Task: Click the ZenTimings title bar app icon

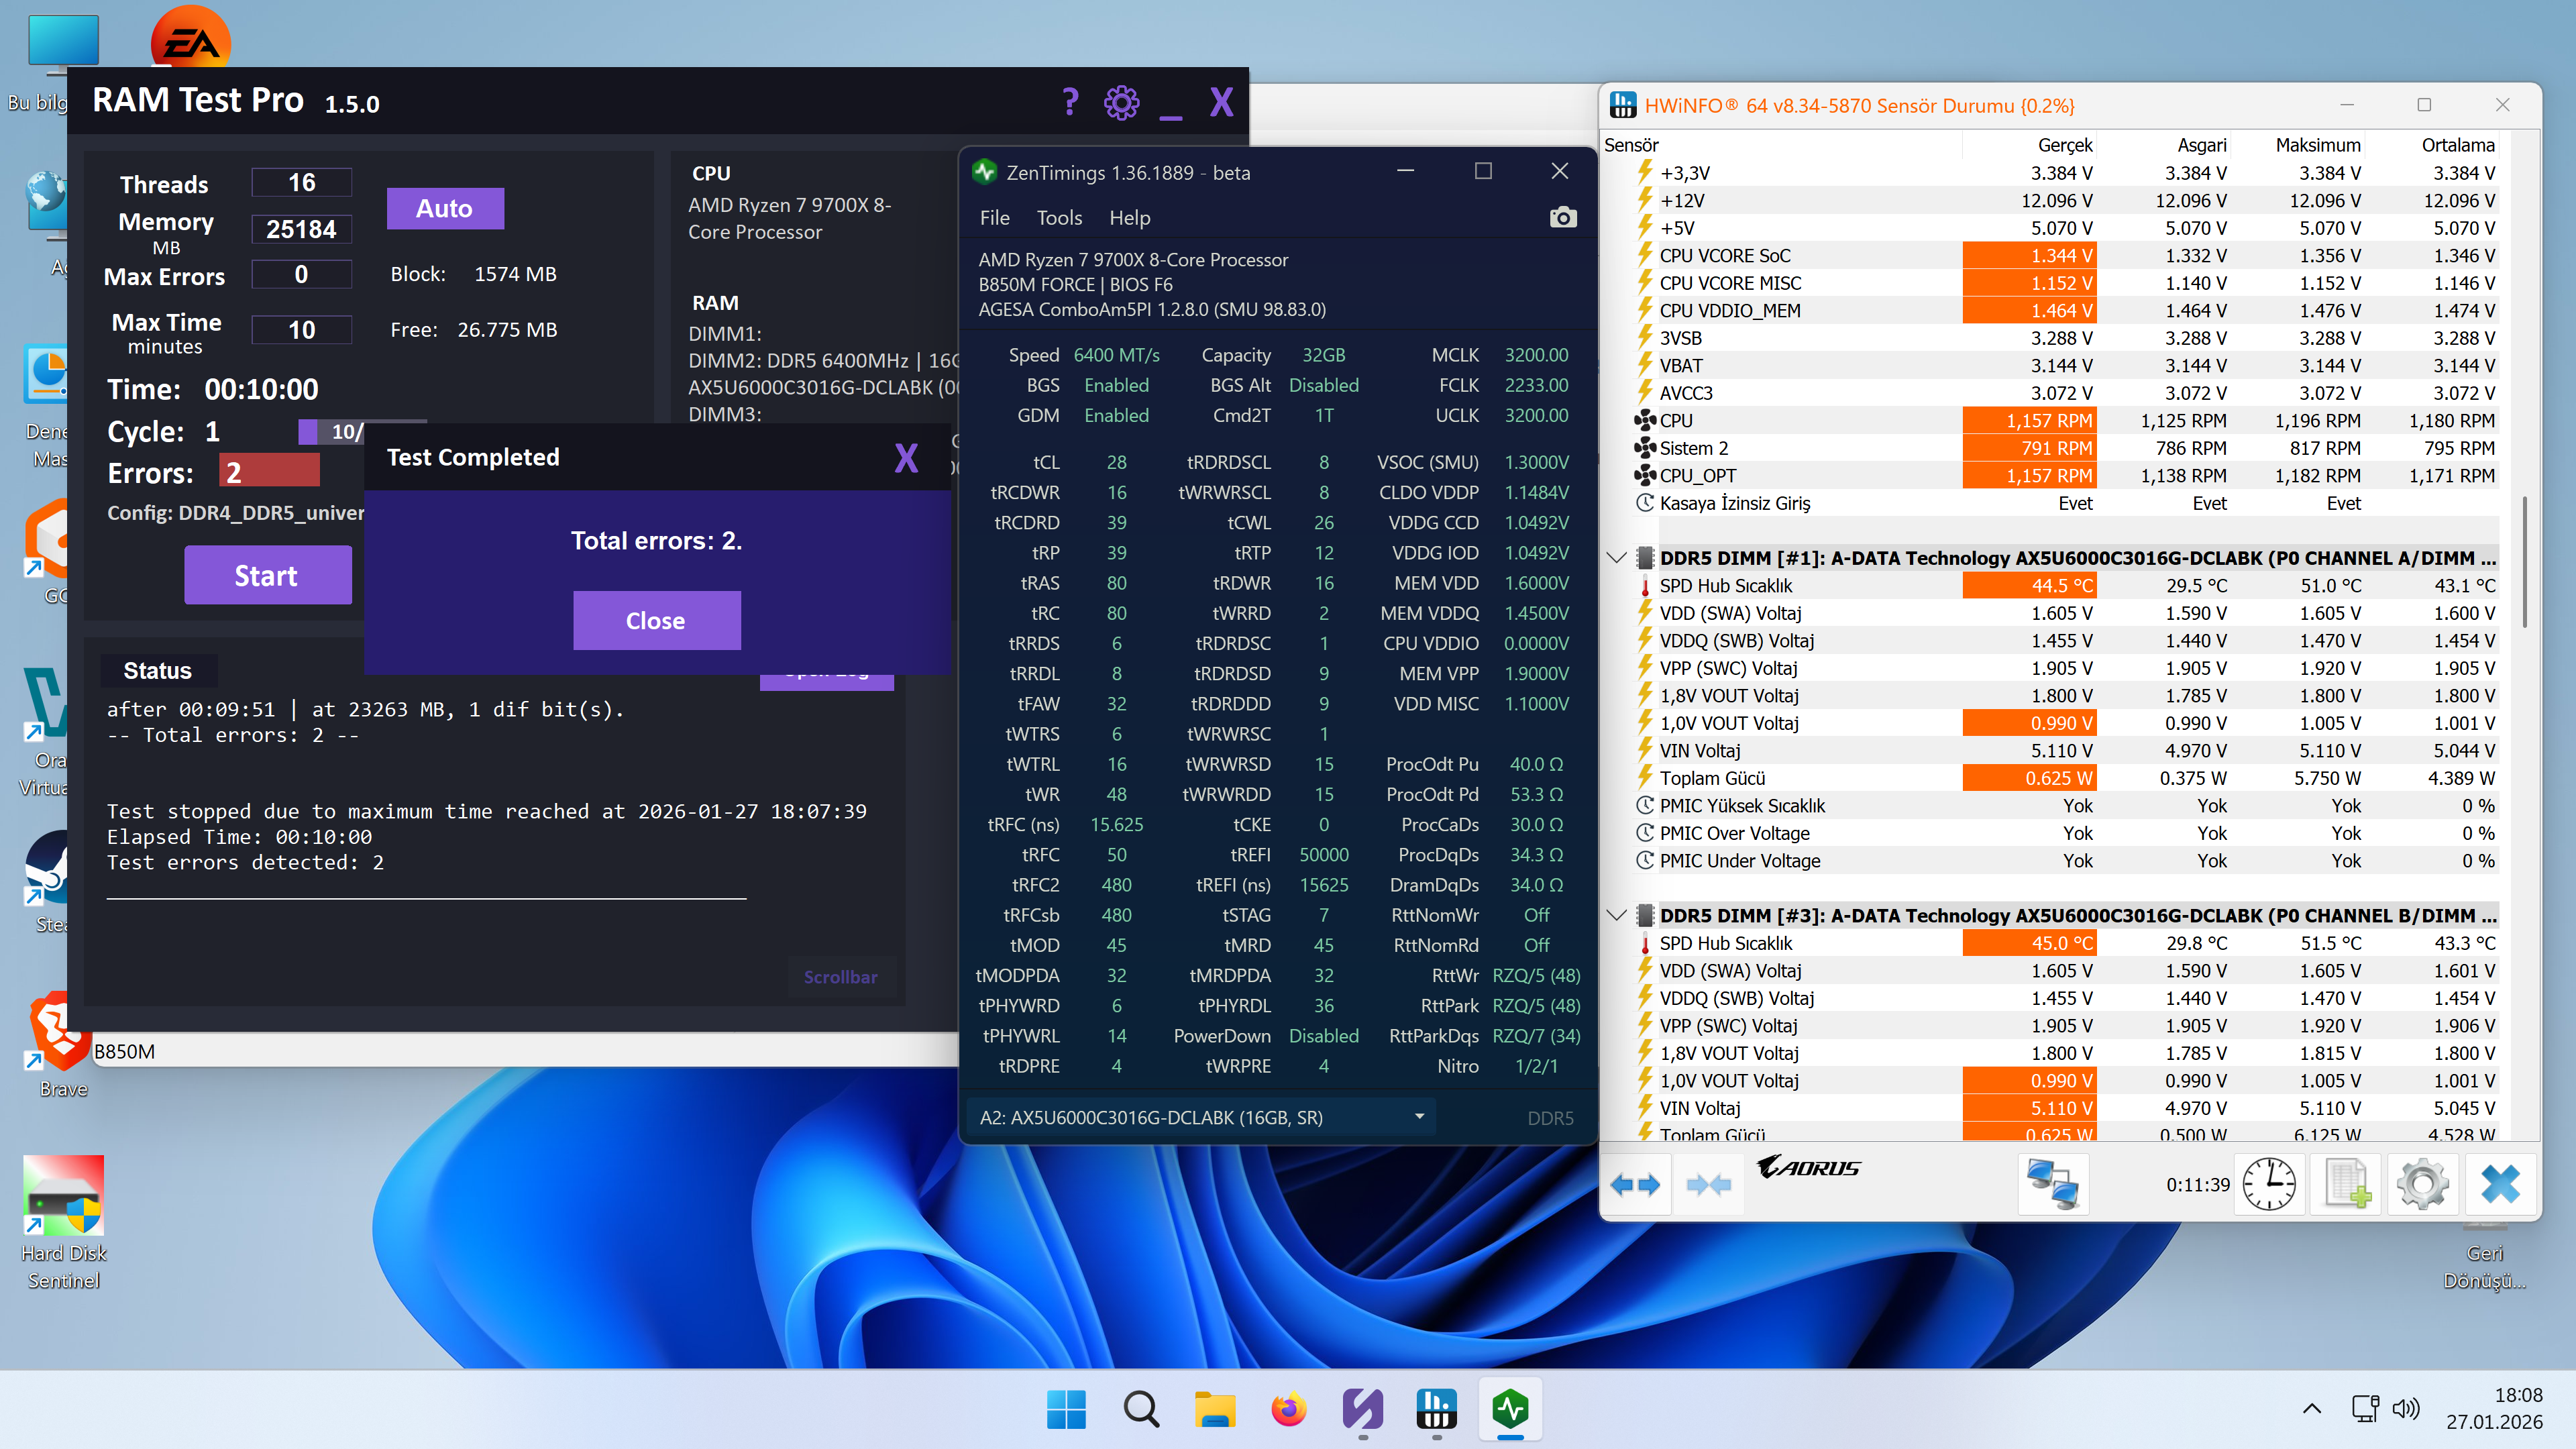Action: (x=985, y=172)
